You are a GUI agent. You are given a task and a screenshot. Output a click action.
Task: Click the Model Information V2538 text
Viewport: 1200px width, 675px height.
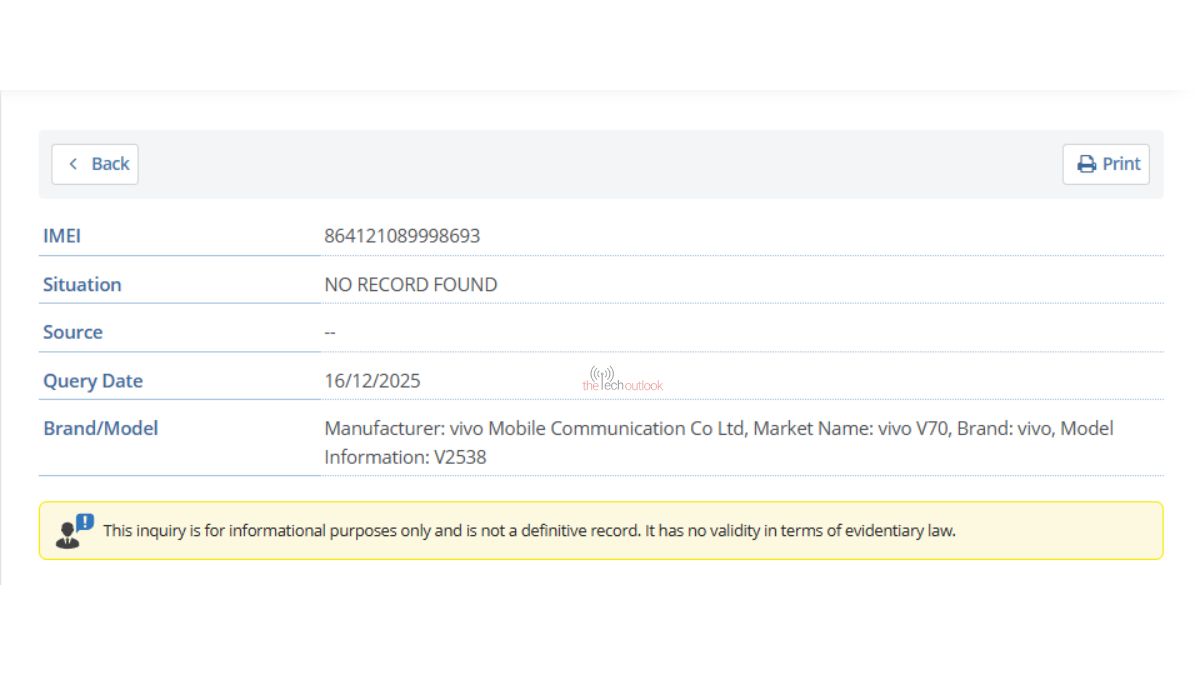405,457
